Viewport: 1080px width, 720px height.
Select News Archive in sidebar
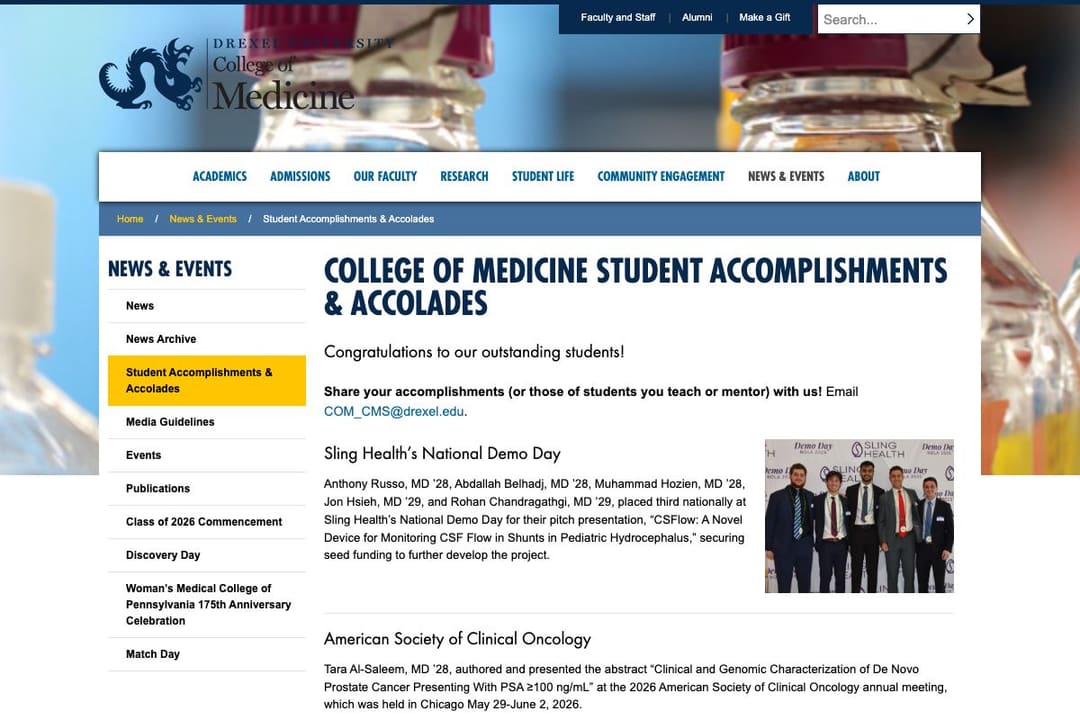coord(207,339)
